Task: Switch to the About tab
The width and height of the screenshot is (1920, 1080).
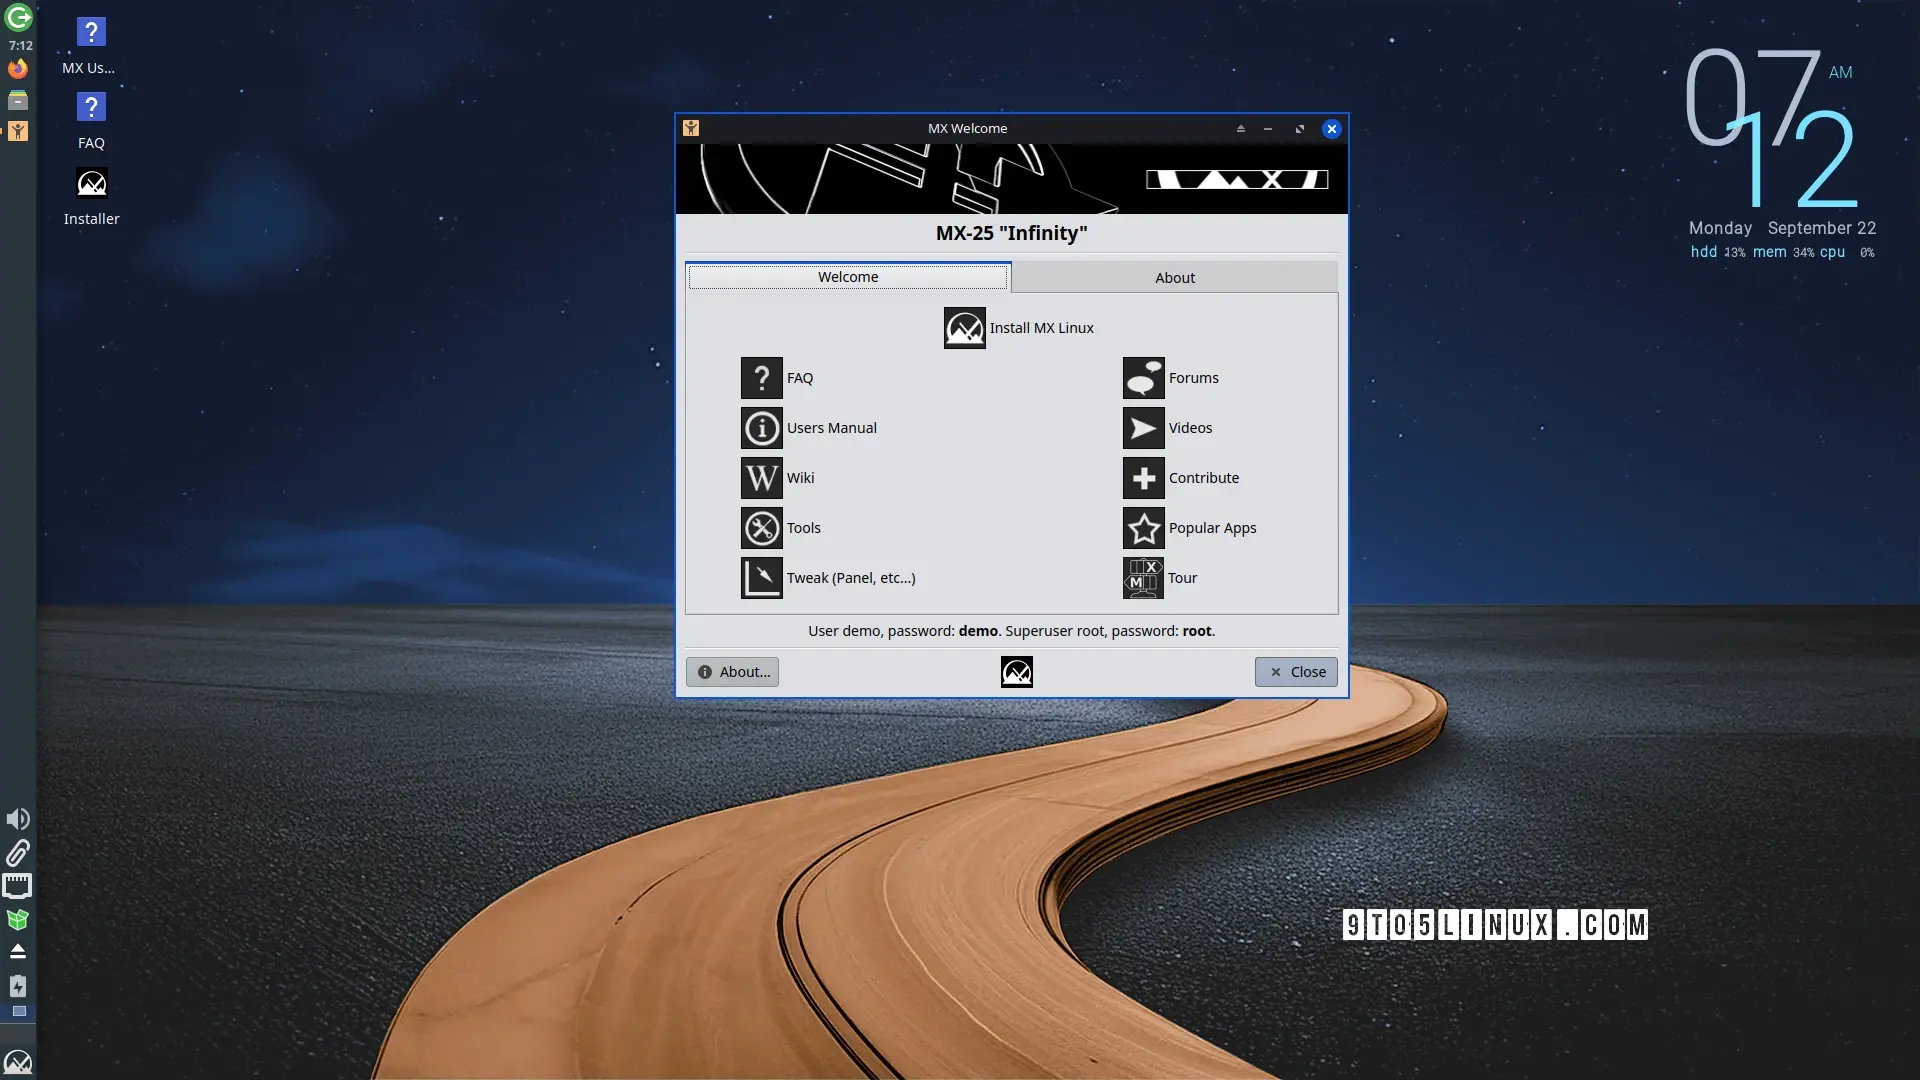Action: tap(1174, 278)
